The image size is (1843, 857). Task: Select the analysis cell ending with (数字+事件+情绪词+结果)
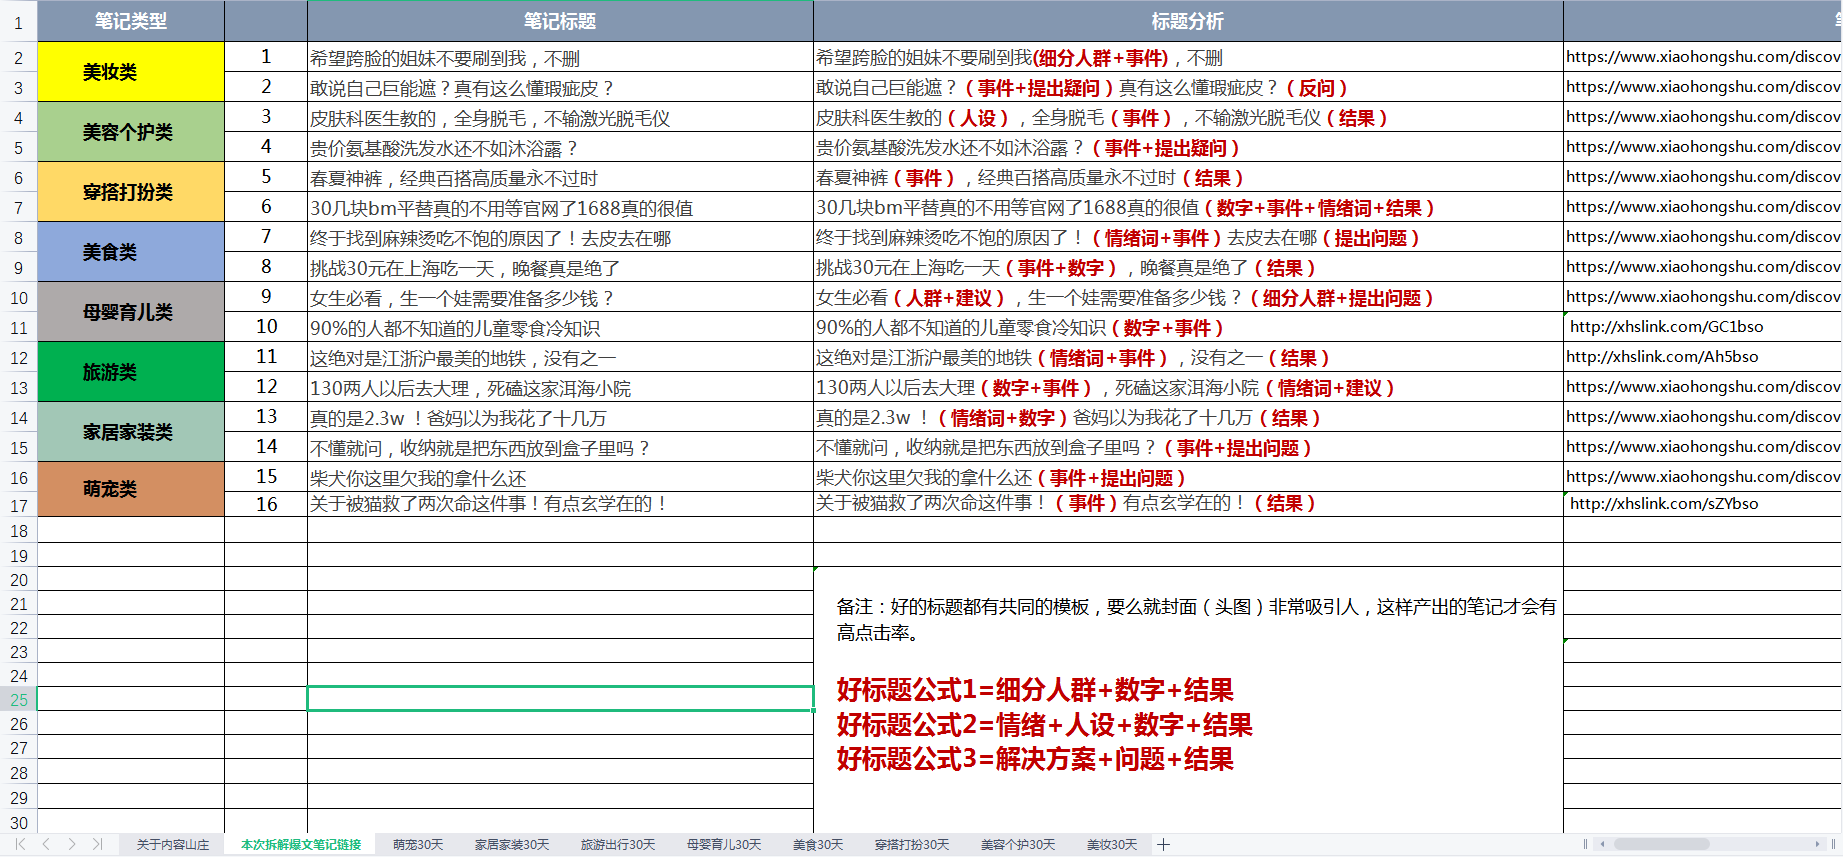(x=1188, y=208)
